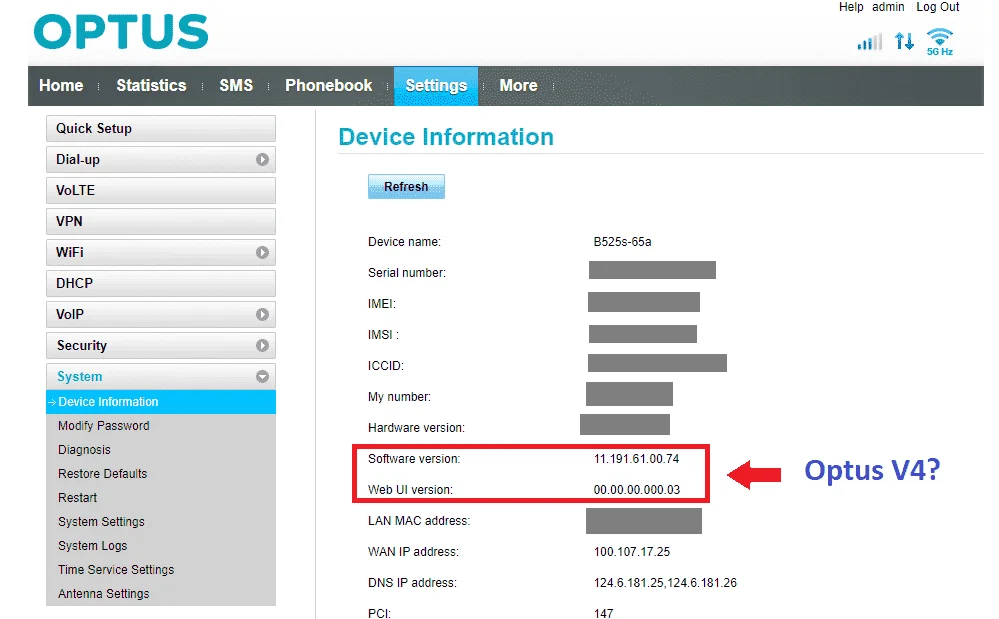Click the OPTUS logo
This screenshot has height=619, width=999.
121,32
